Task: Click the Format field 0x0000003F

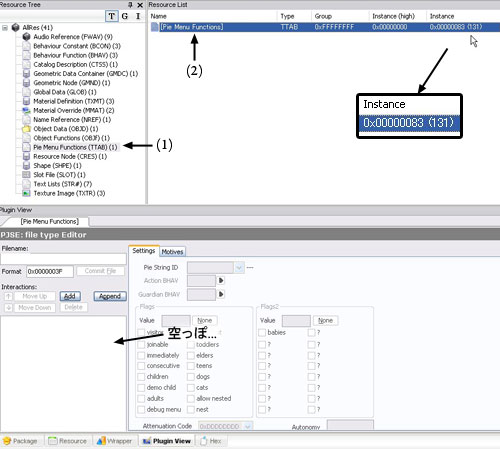Action: coord(50,271)
